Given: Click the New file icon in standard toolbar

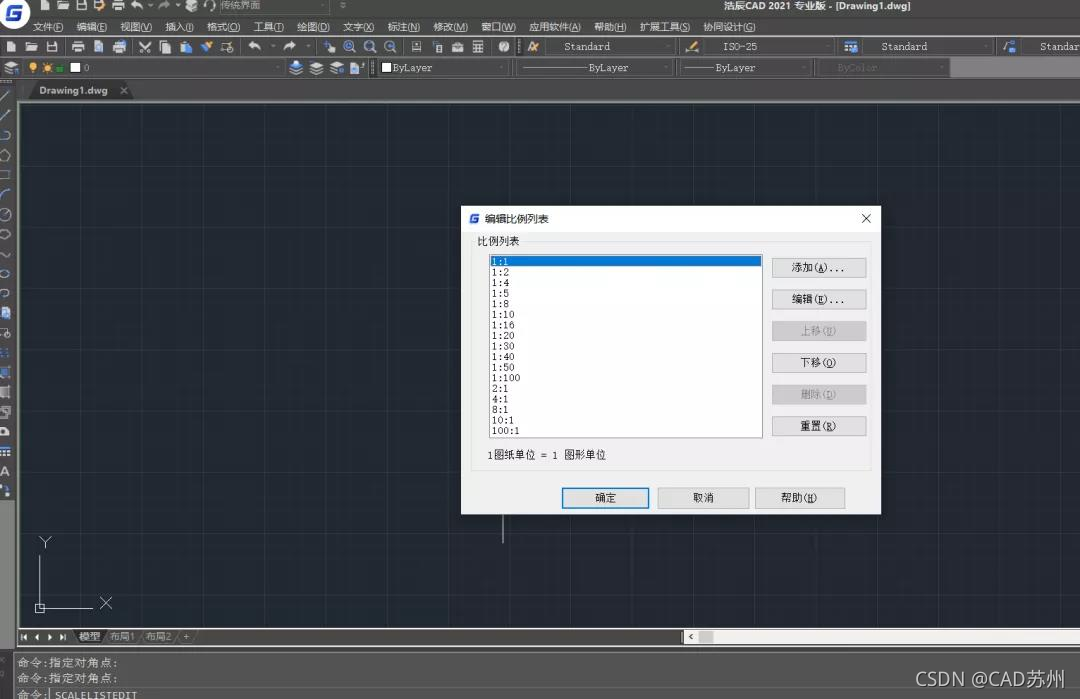Looking at the screenshot, I should coord(11,47).
